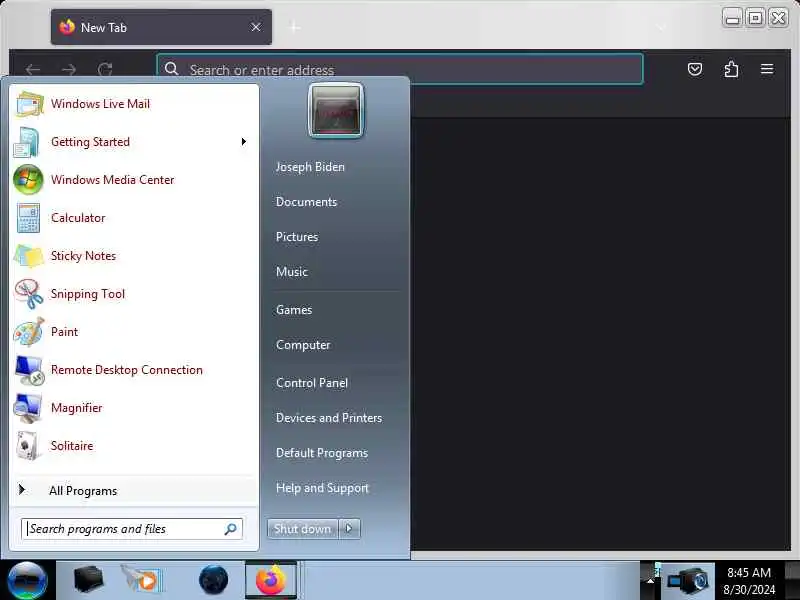The width and height of the screenshot is (800, 600).
Task: Open Default Programs
Action: click(x=322, y=453)
